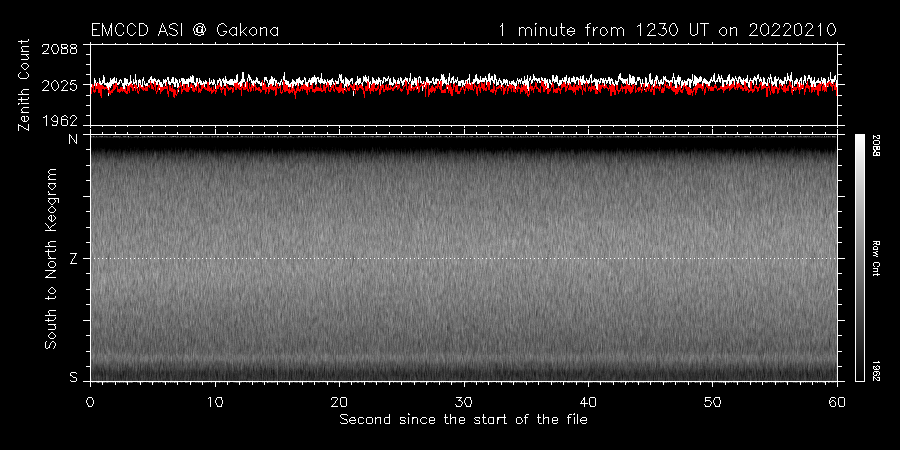Click the 60 second tick label
This screenshot has height=450, width=900.
(x=836, y=401)
